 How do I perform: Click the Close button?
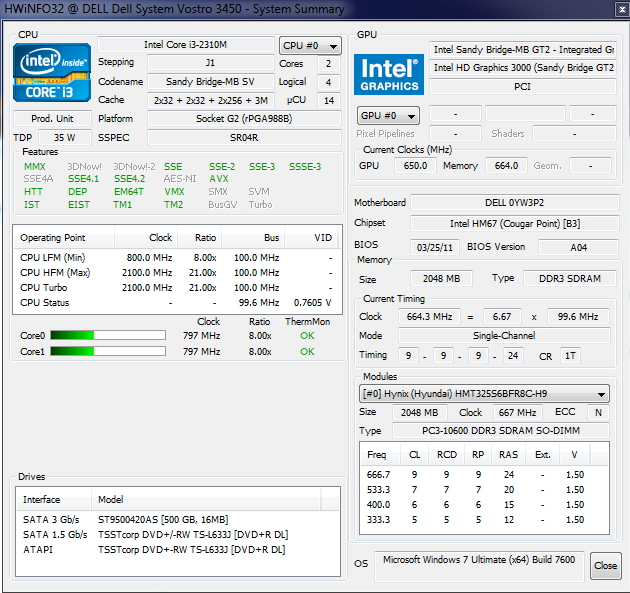[x=605, y=566]
